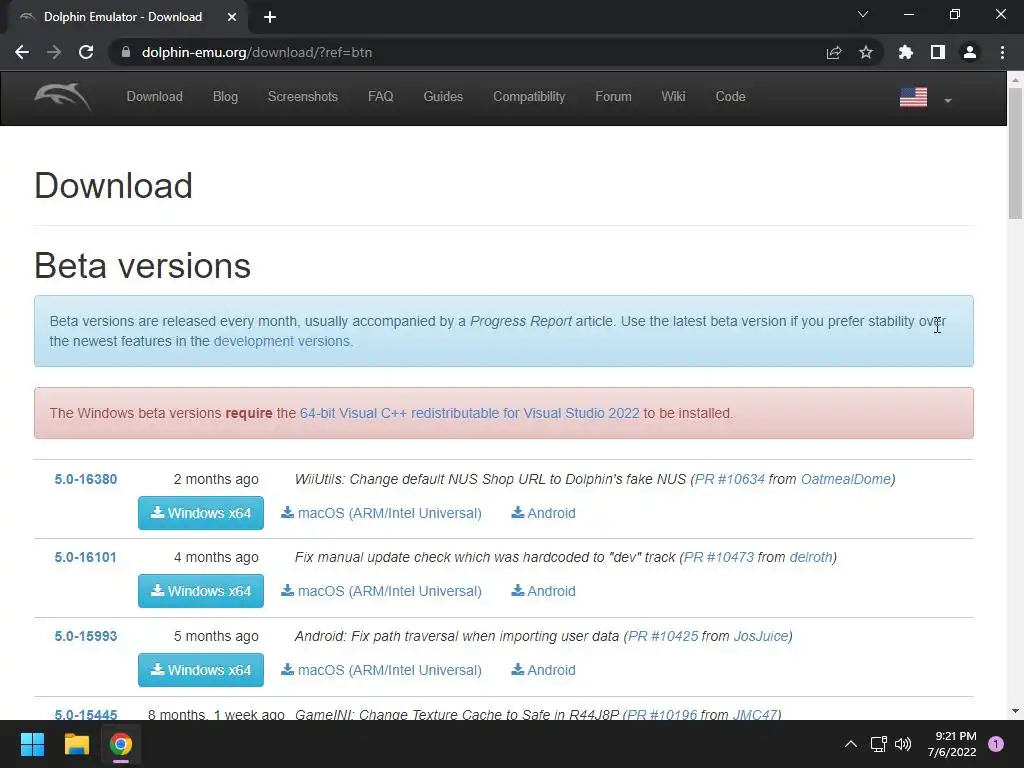Viewport: 1024px width, 768px height.
Task: Open the notification badge in the taskbar
Action: 995,744
